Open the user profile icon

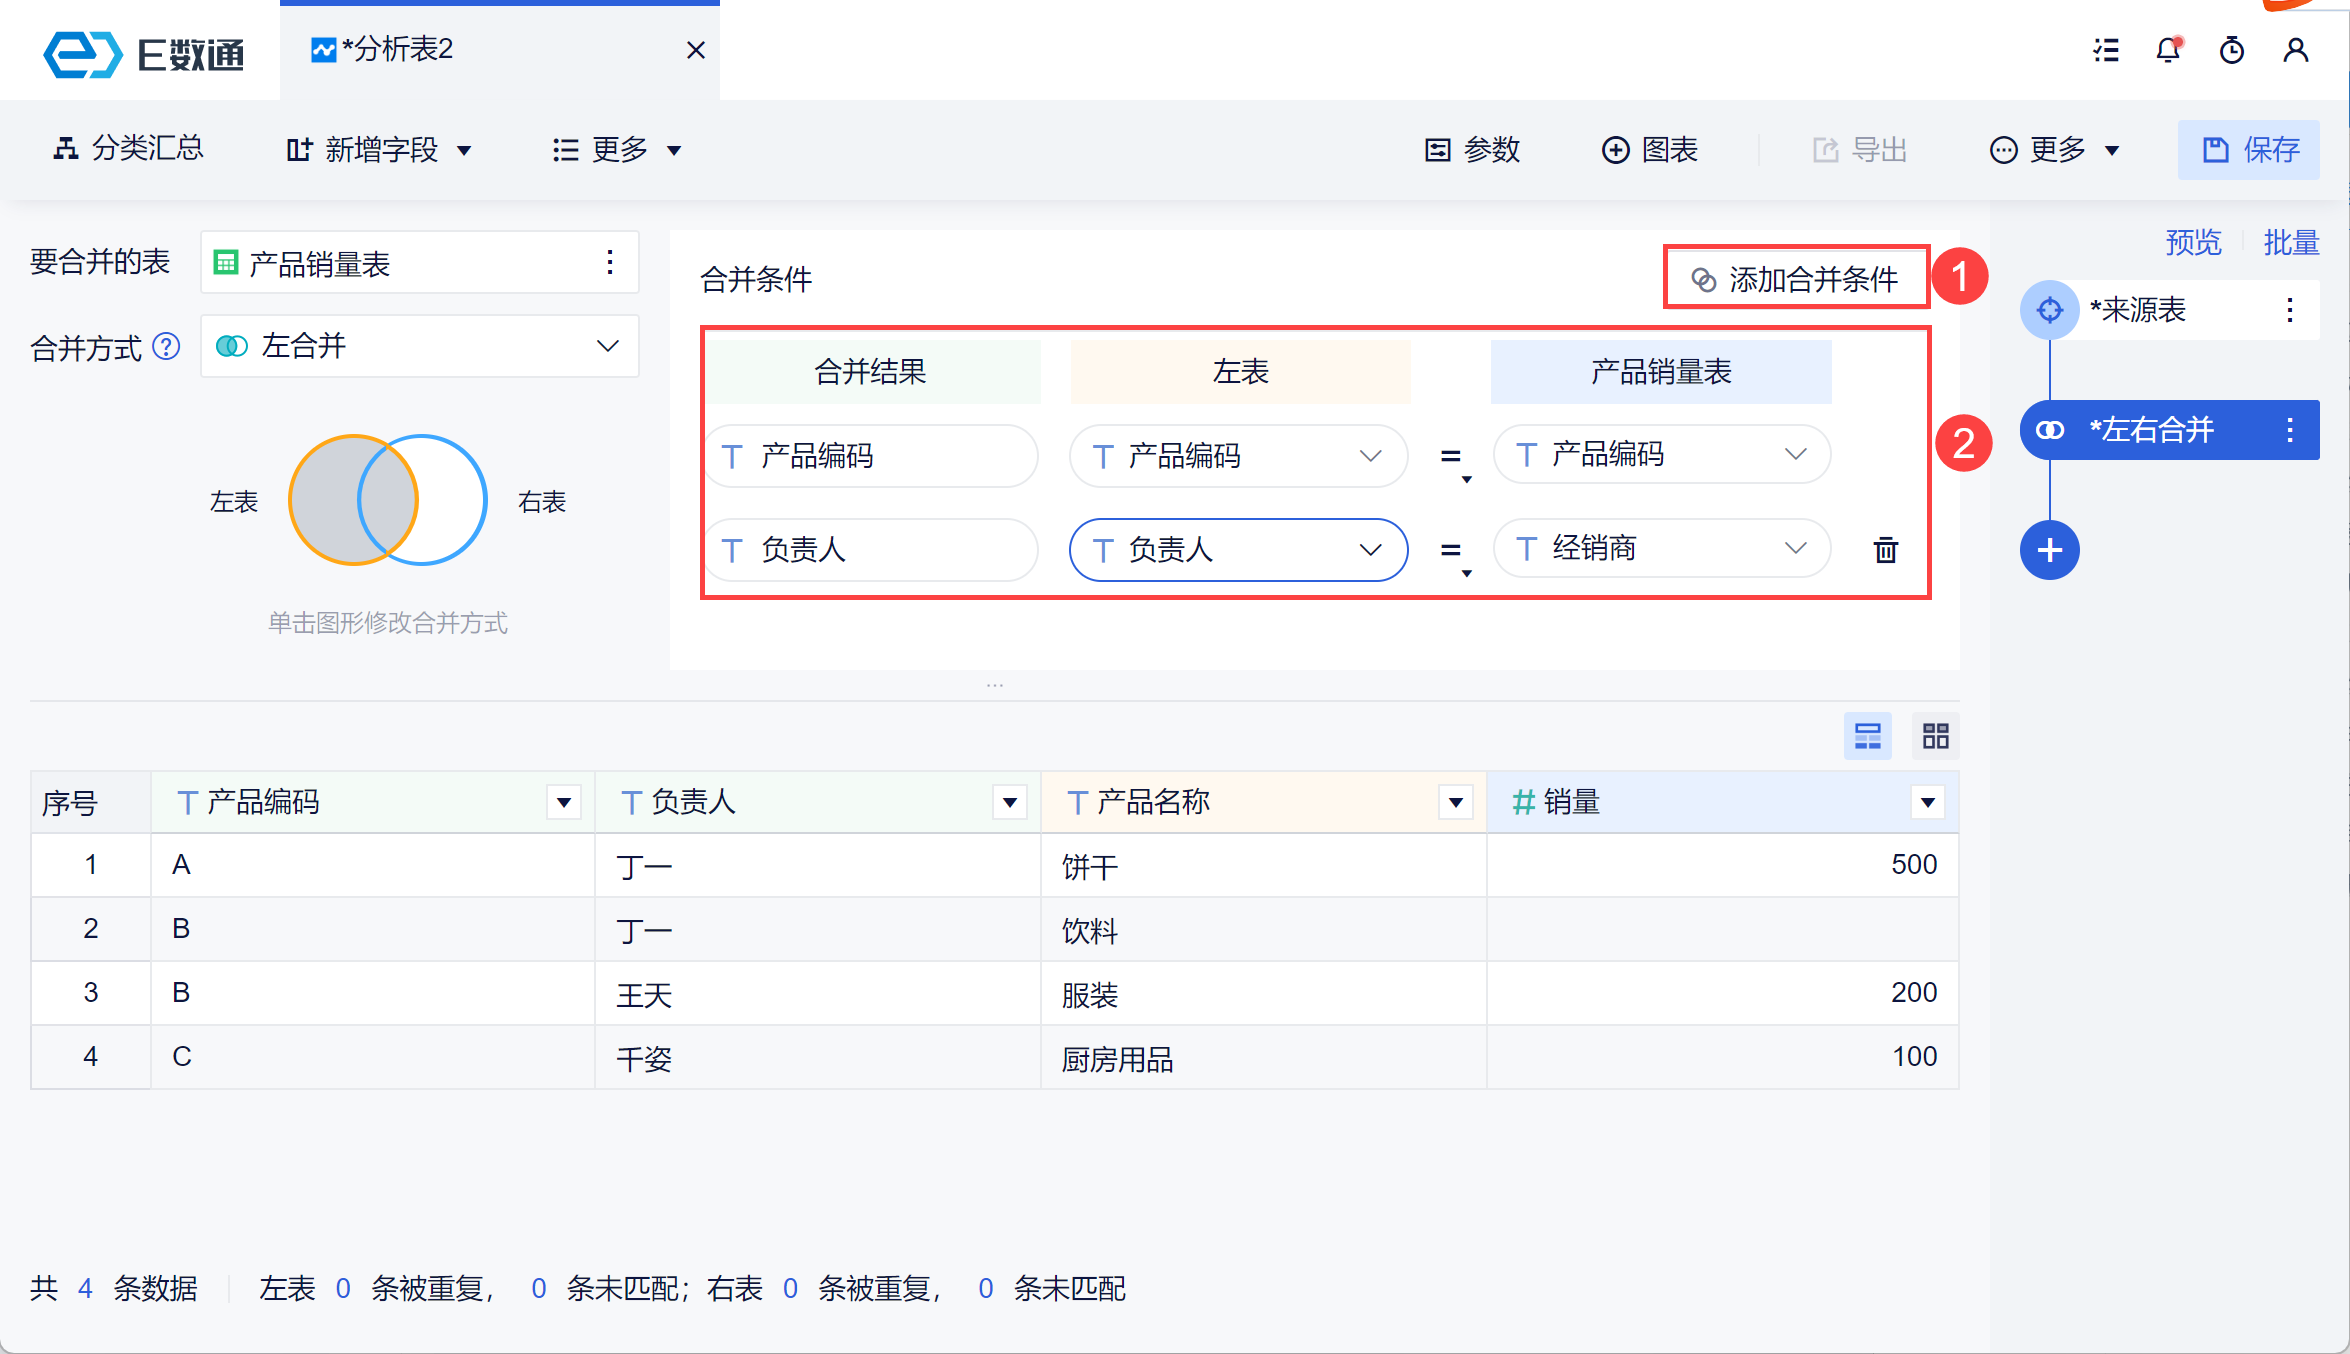pyautogui.click(x=2295, y=50)
